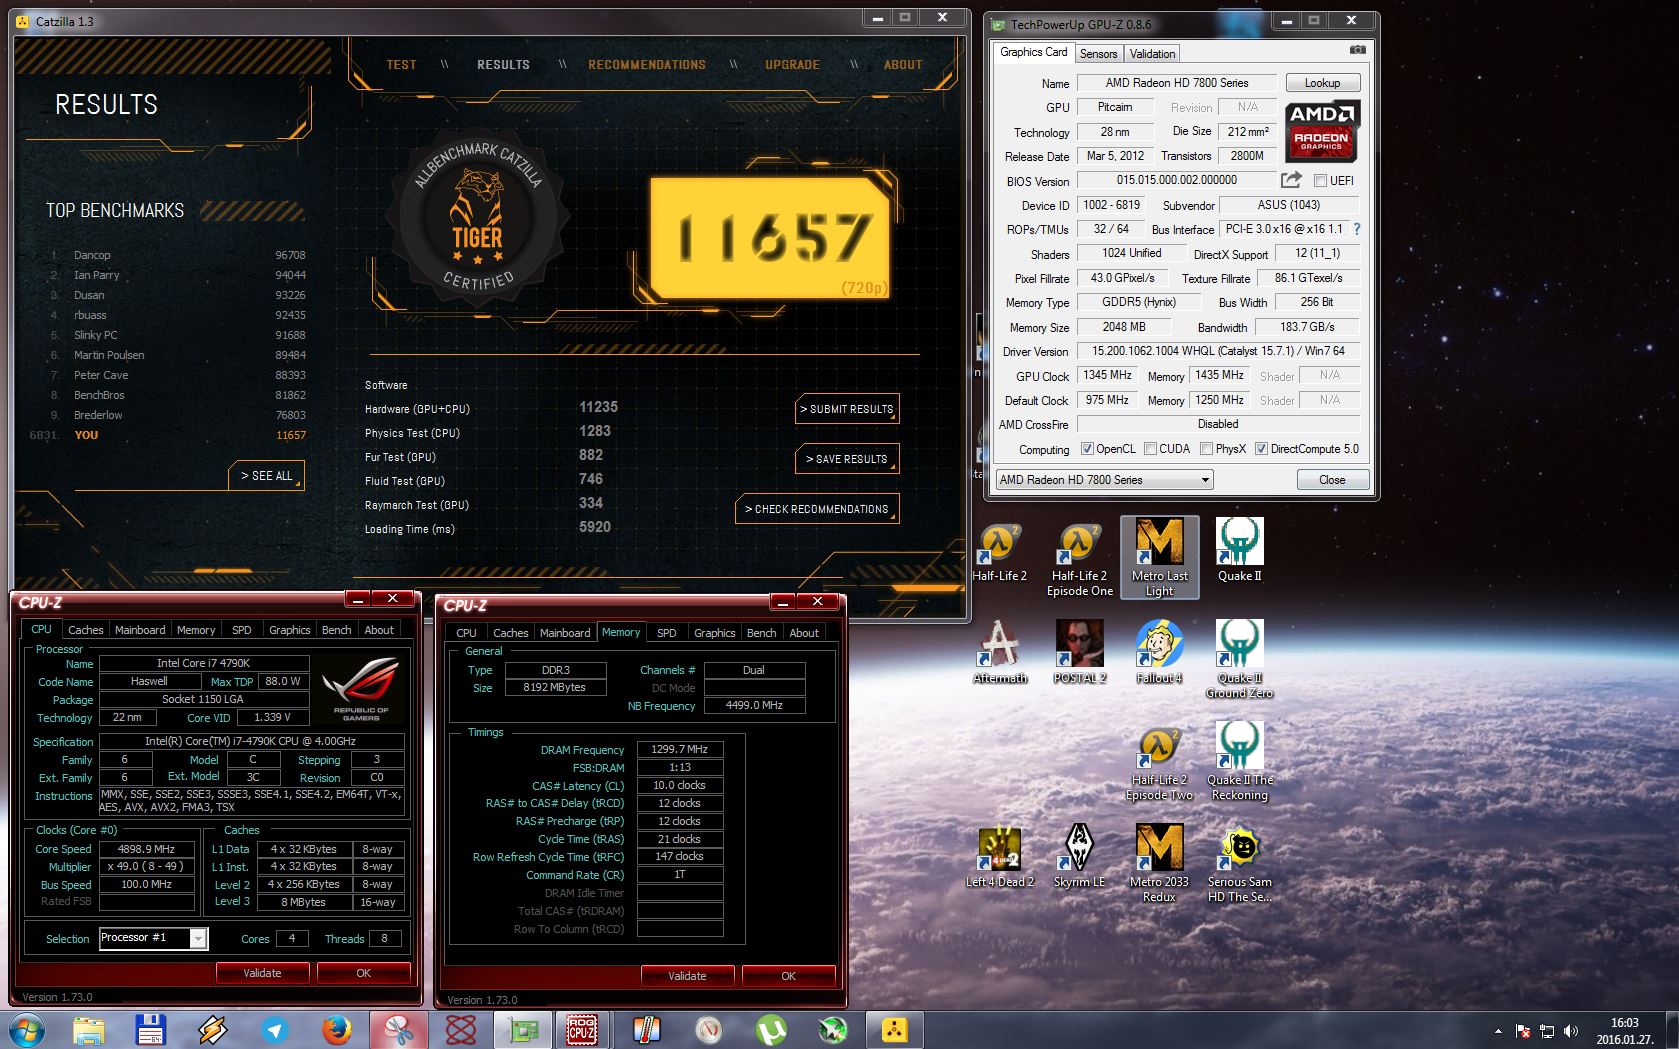Select Half-Life 2 Episode Two icon
This screenshot has width=1679, height=1049.
(x=1159, y=762)
